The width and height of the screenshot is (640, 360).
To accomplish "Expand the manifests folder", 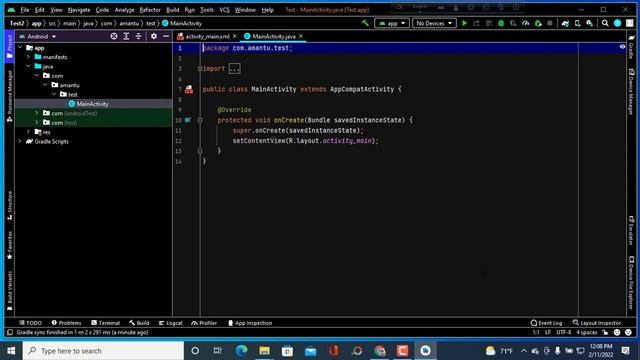I will pos(28,57).
